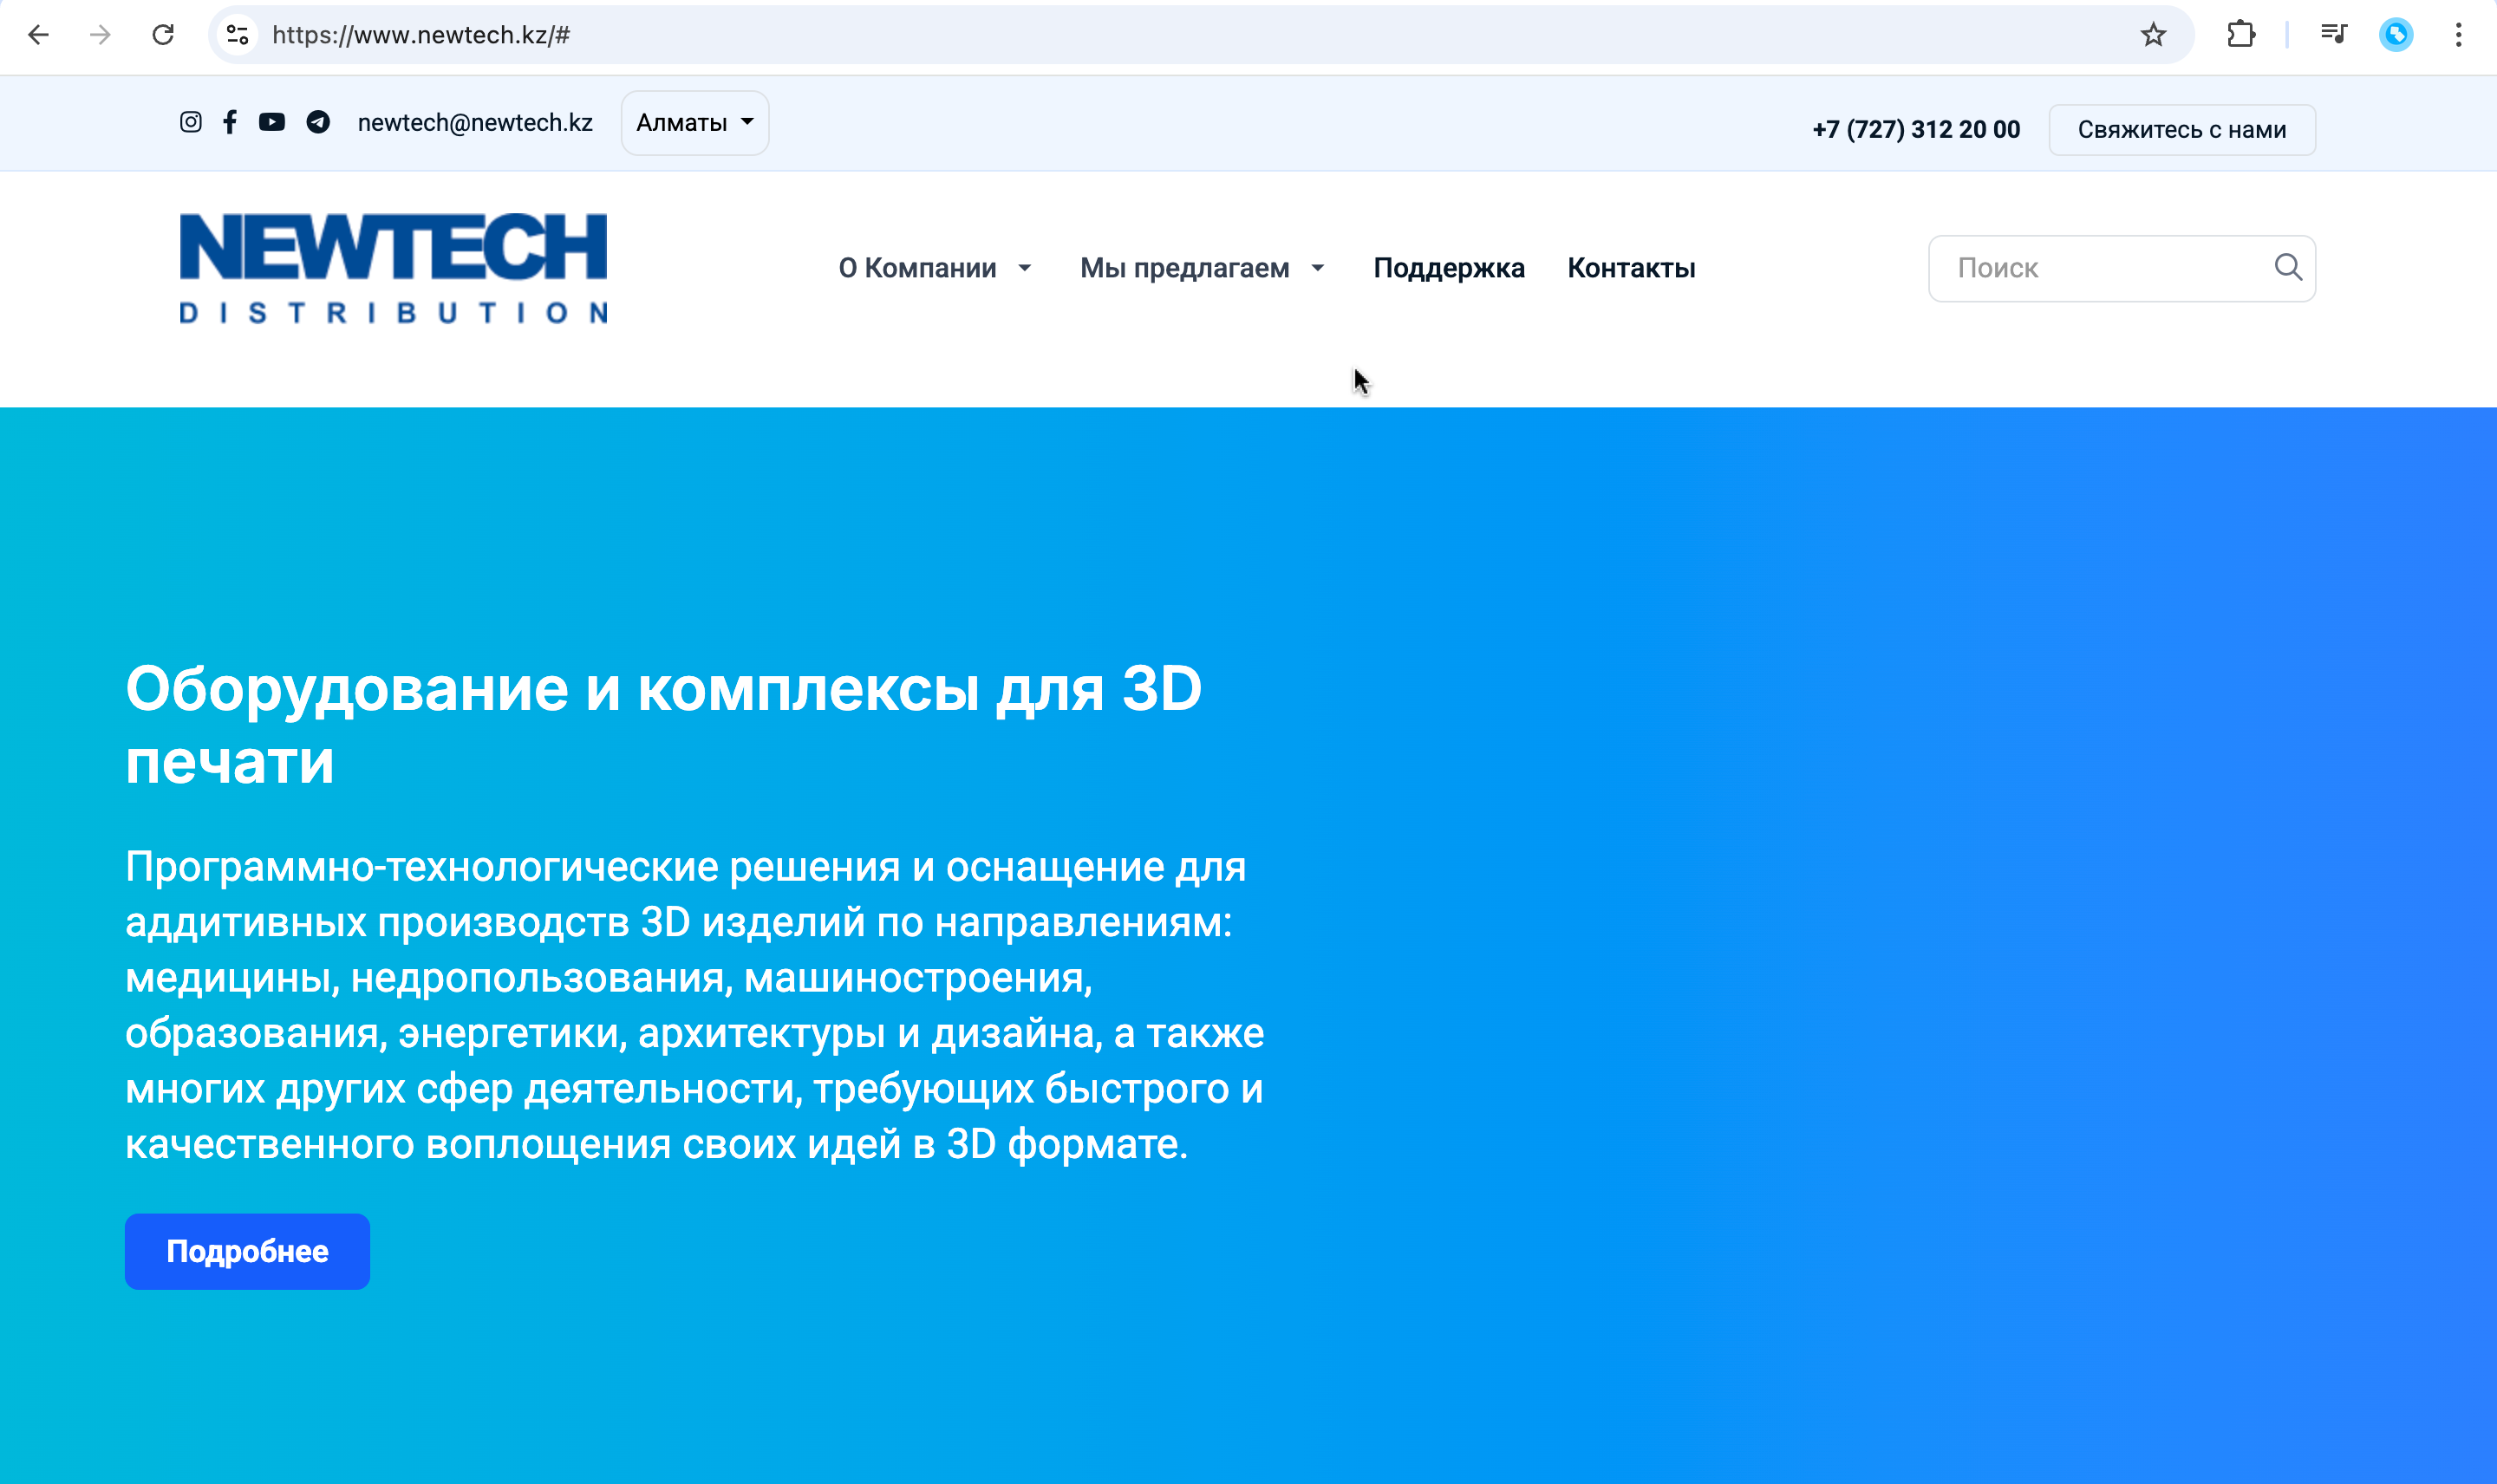Open the Поддержка menu item
Screen dimensions: 2497x1484
[x=1450, y=267]
